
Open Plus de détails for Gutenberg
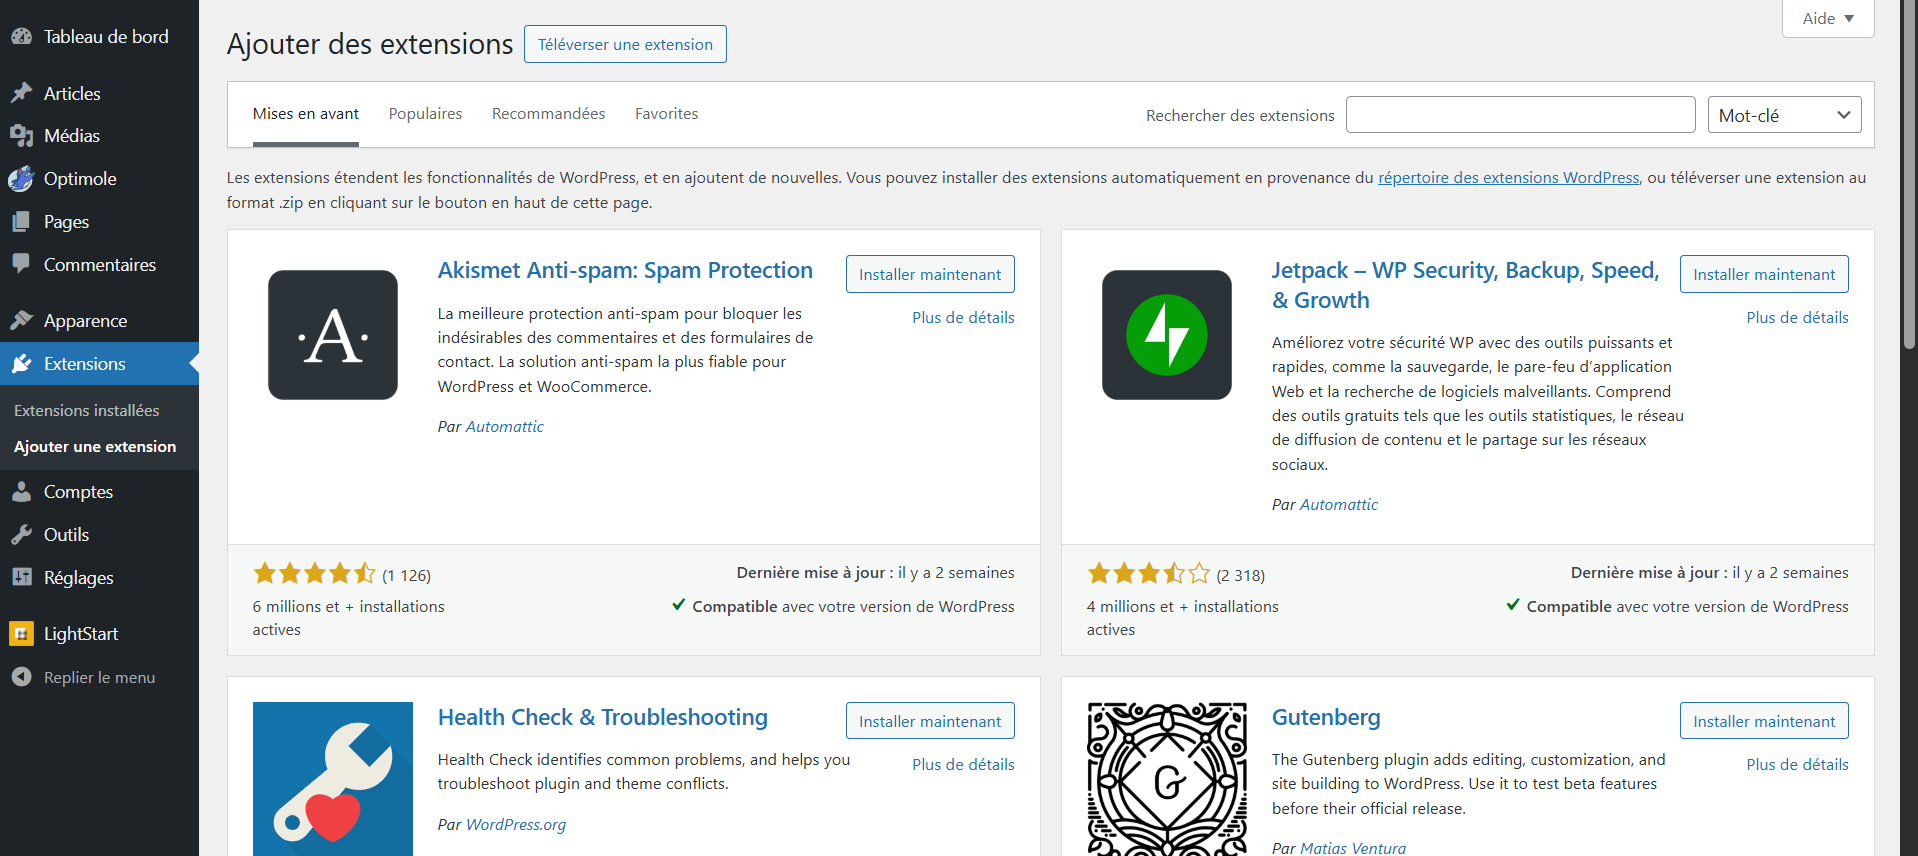(1797, 764)
